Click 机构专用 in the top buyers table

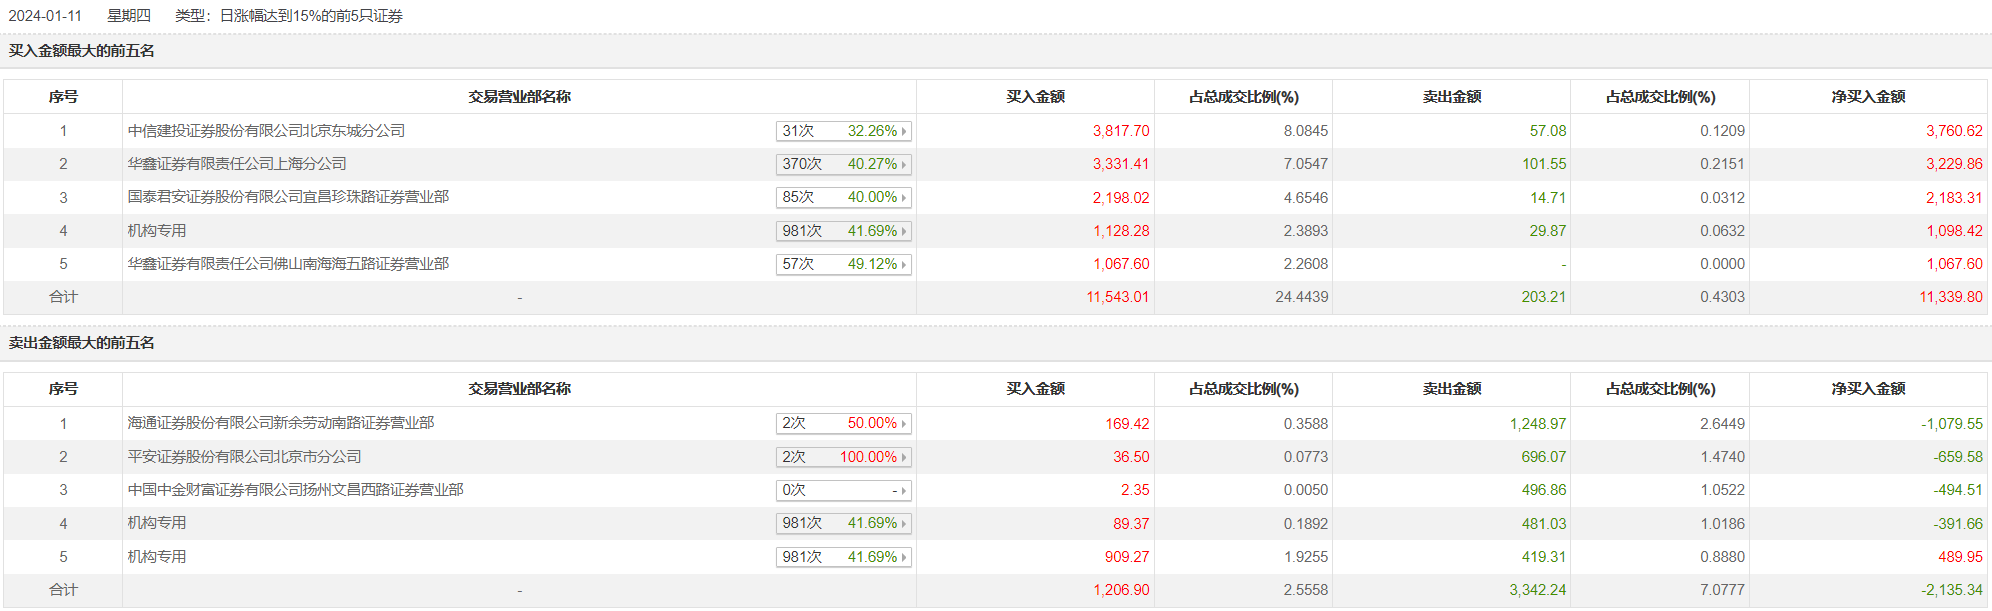coord(157,231)
